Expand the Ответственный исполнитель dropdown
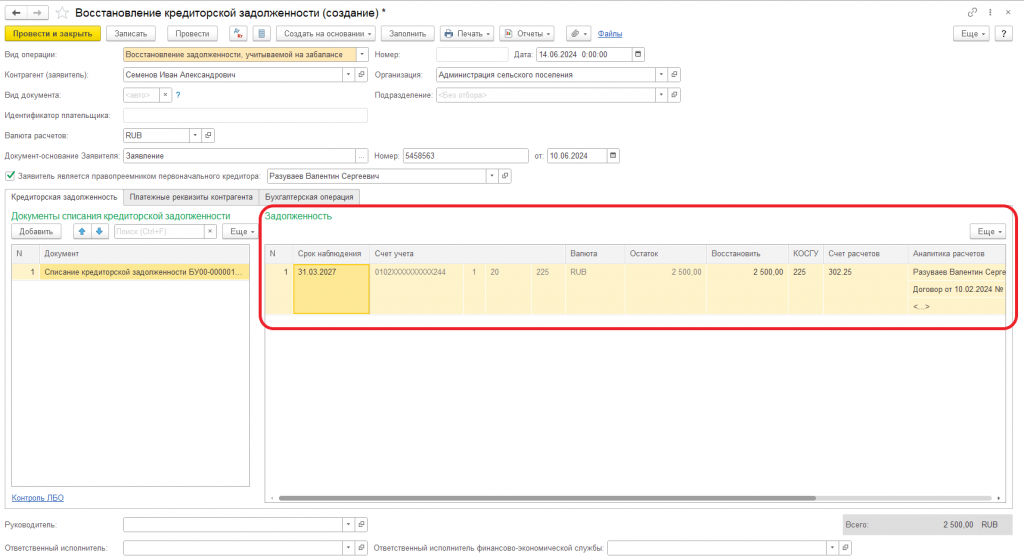1024x559 pixels. (348, 548)
